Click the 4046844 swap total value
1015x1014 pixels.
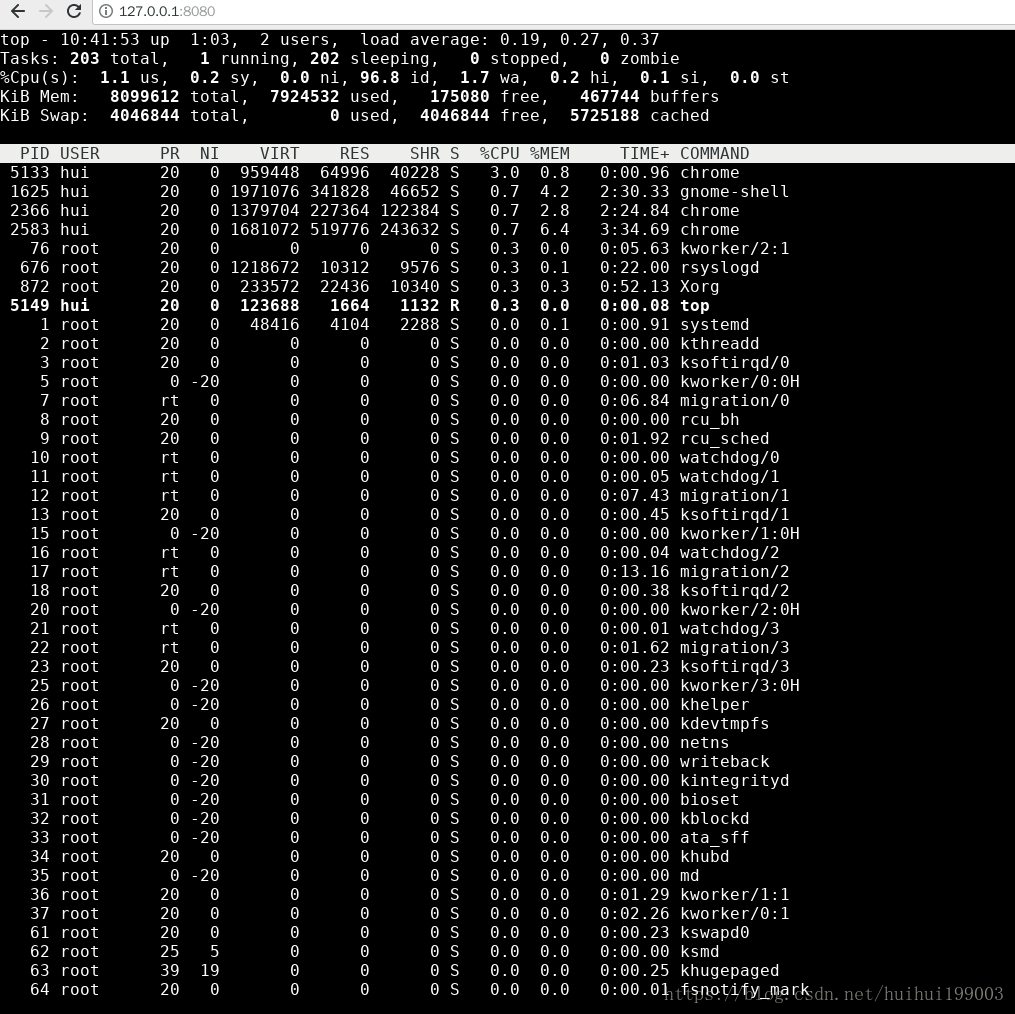(144, 115)
